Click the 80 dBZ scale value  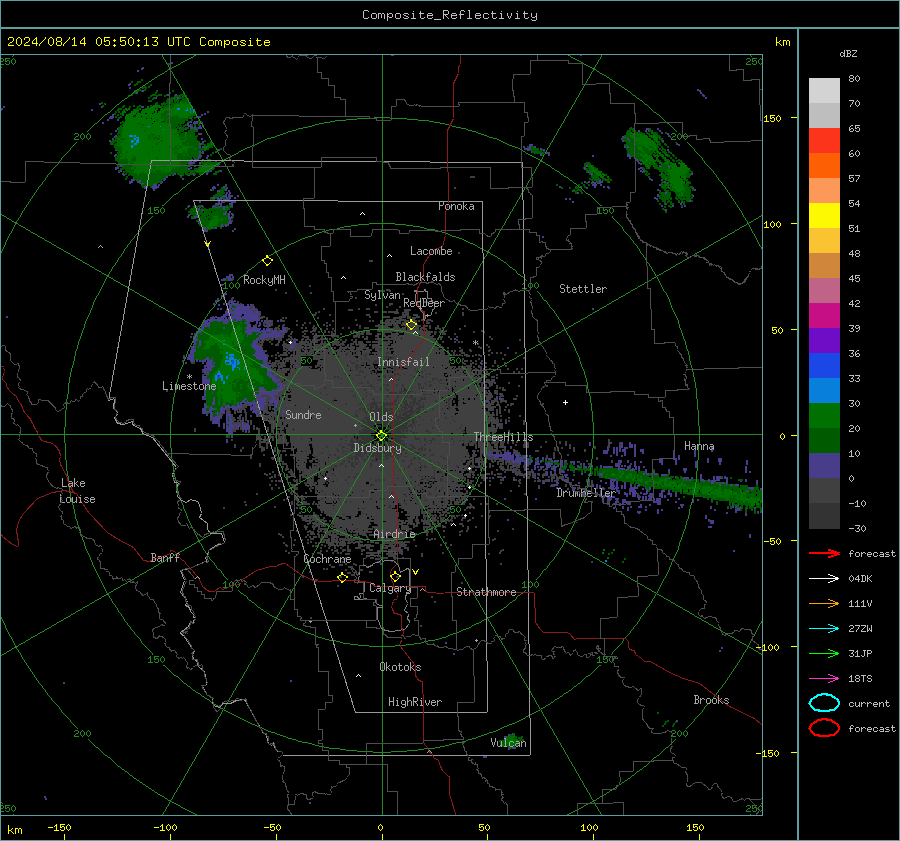coord(854,79)
